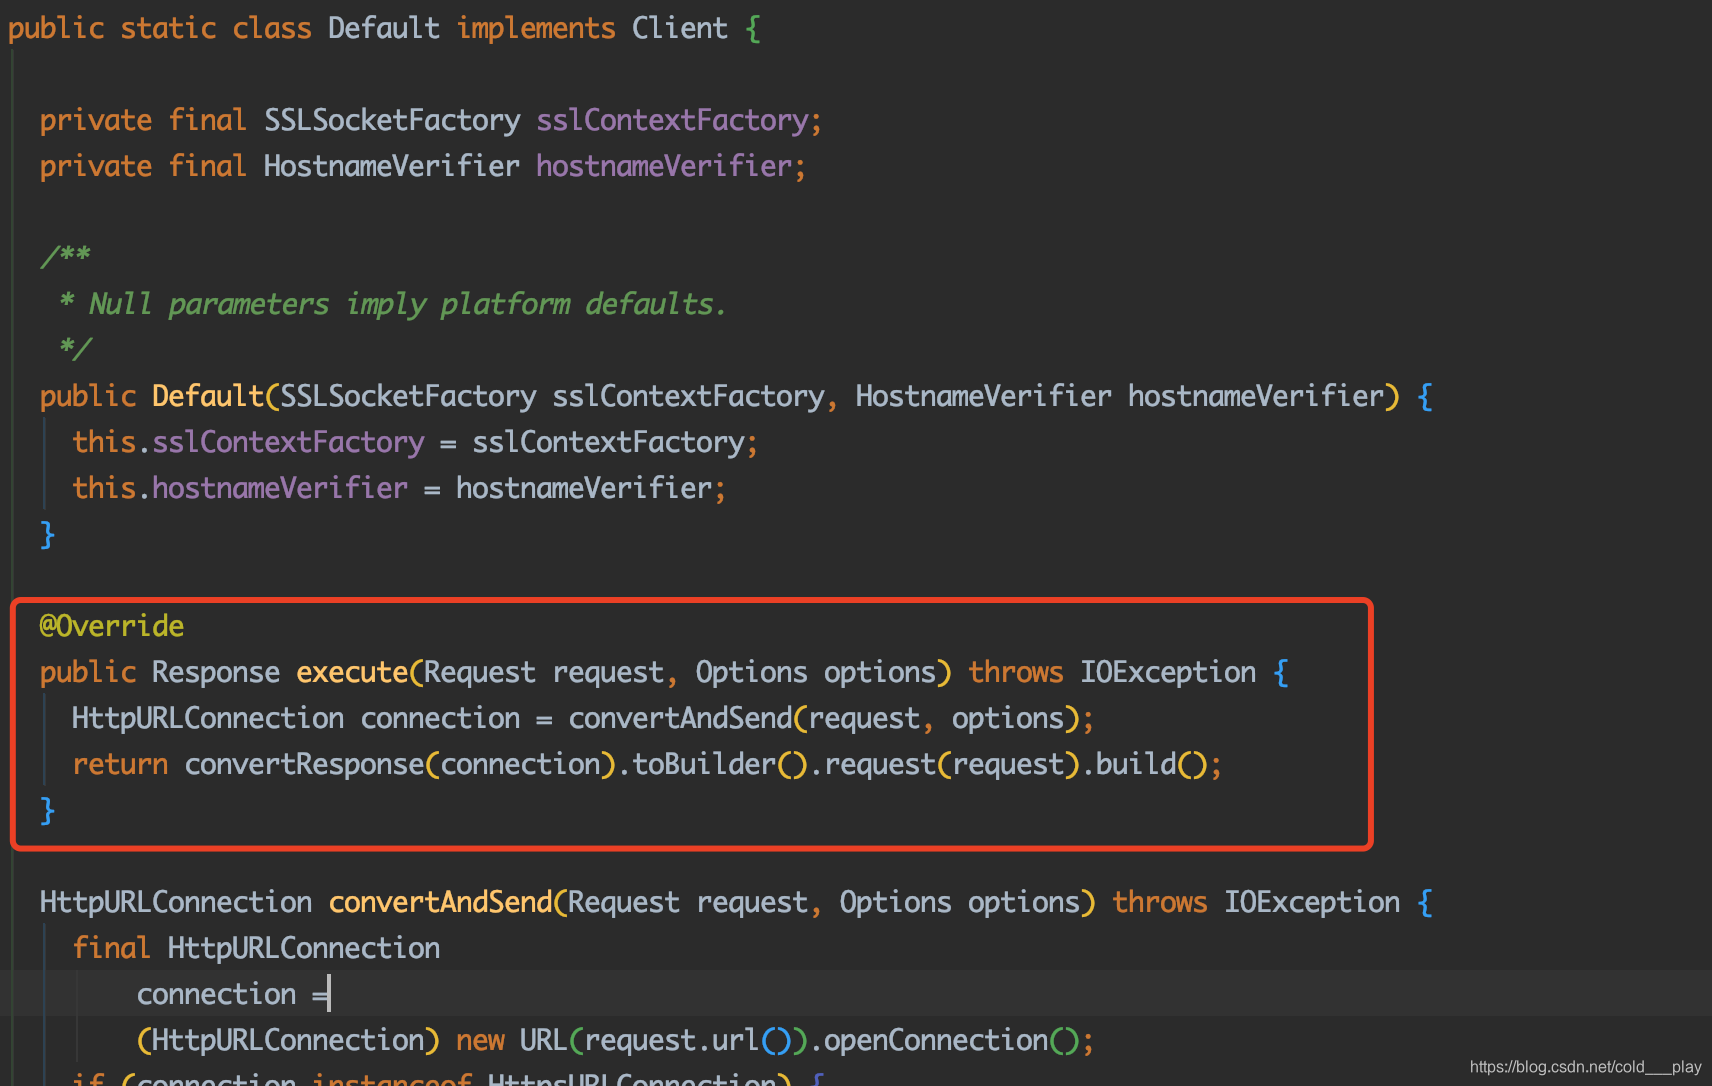
Task: Click IOException in convertAndSend signature
Action: click(x=1312, y=902)
